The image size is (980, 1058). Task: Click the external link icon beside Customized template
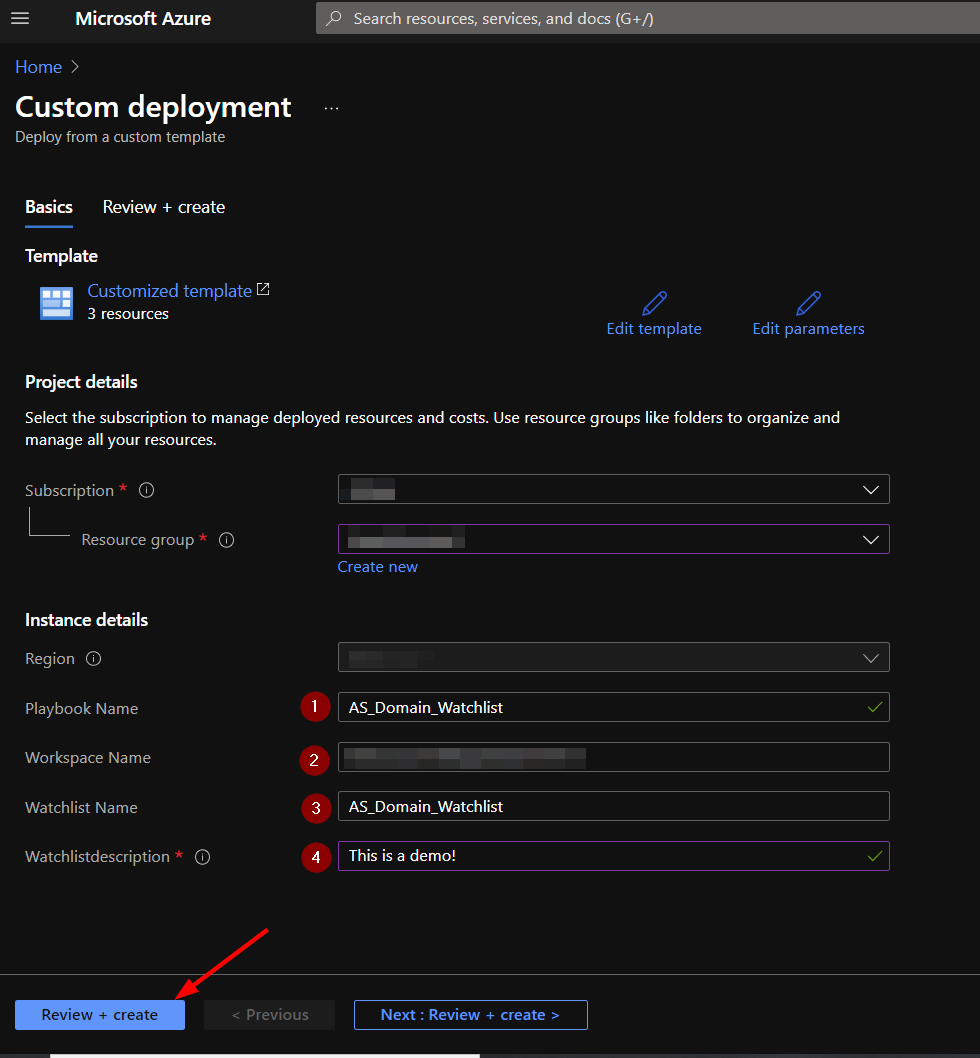(x=263, y=289)
